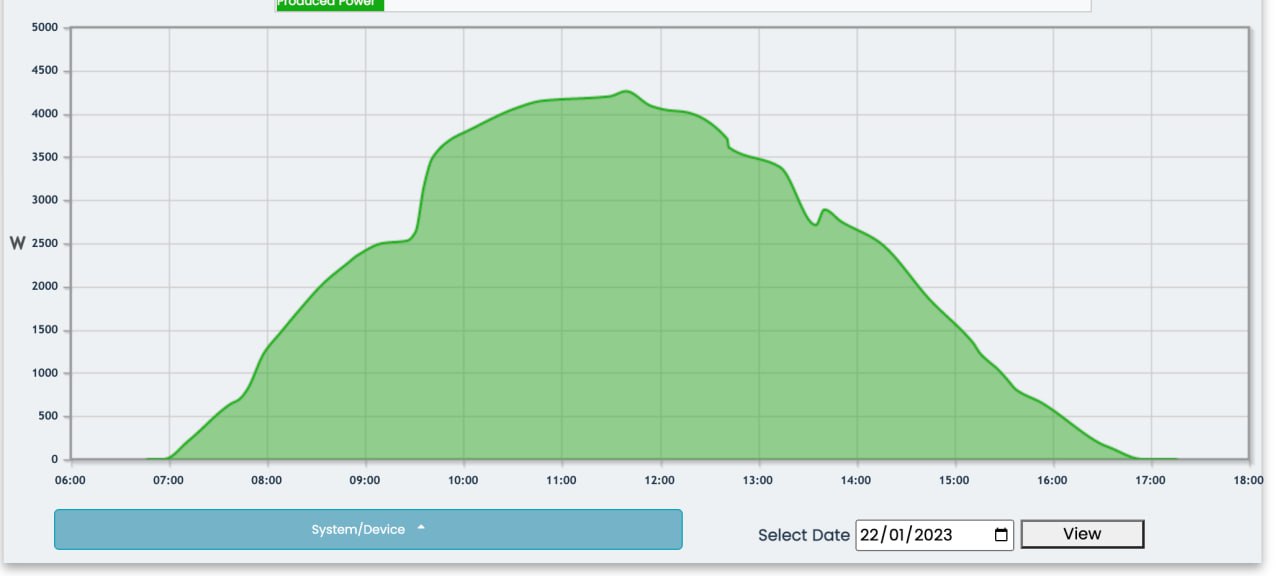
Task: Select the year segment 2023 in date
Action: 930,535
